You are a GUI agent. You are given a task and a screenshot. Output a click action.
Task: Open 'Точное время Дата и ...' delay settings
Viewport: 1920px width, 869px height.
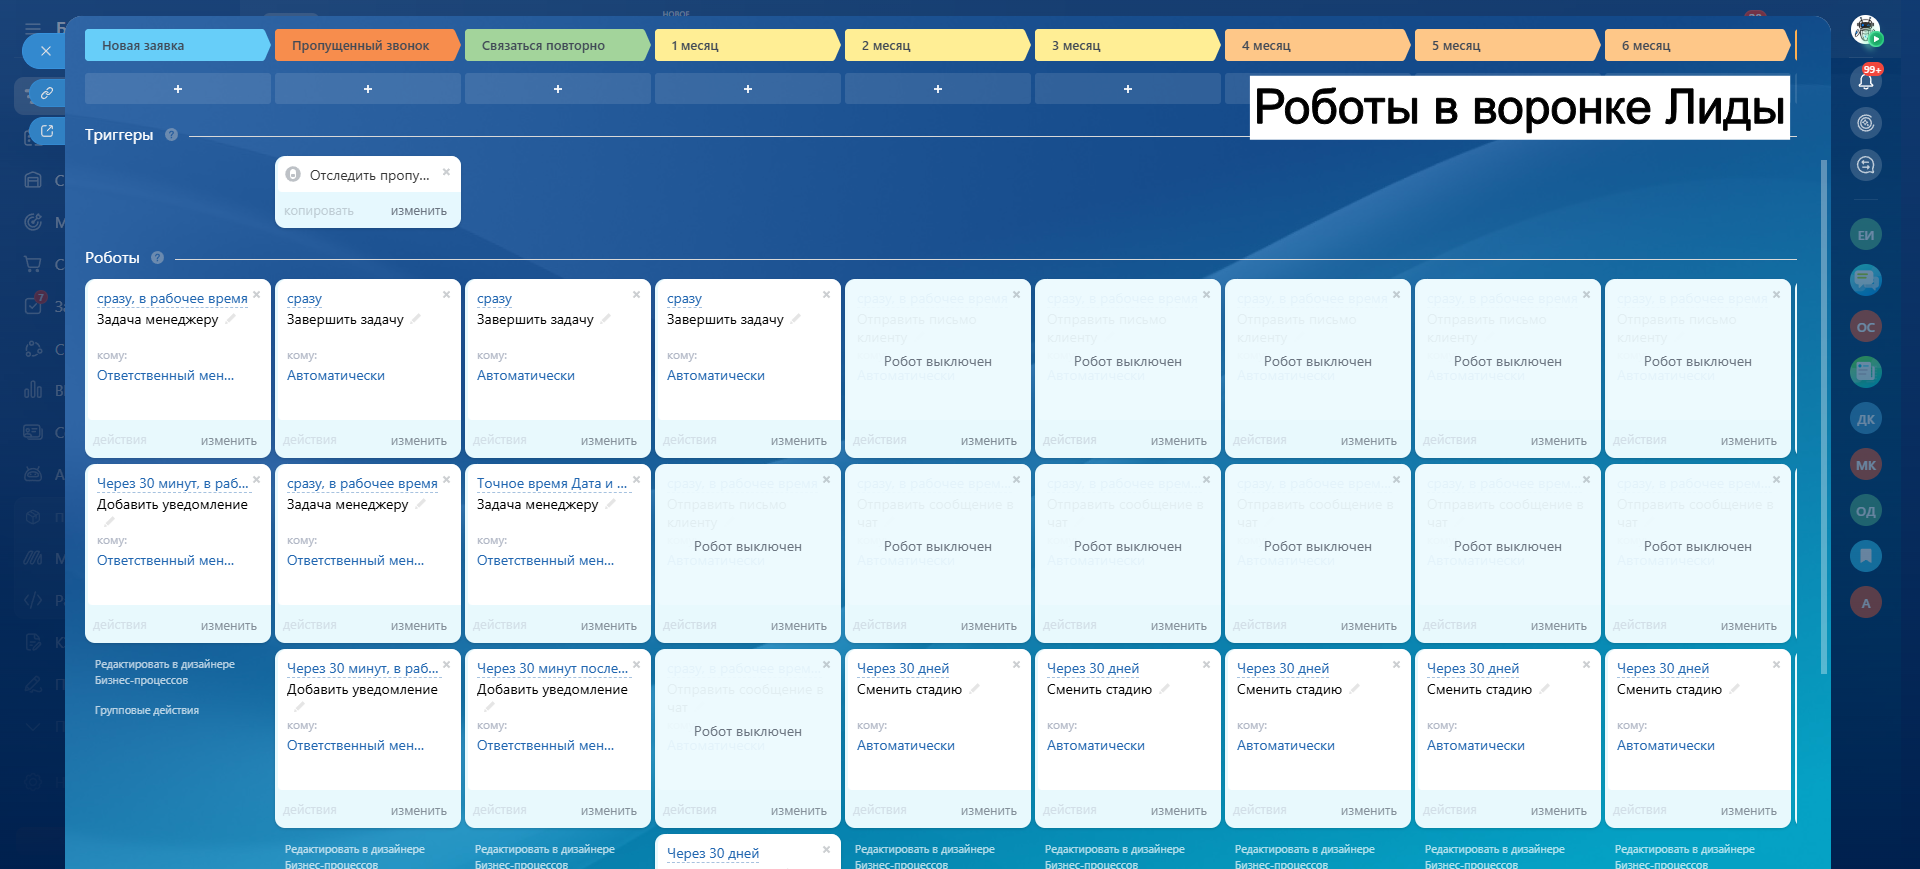552,484
